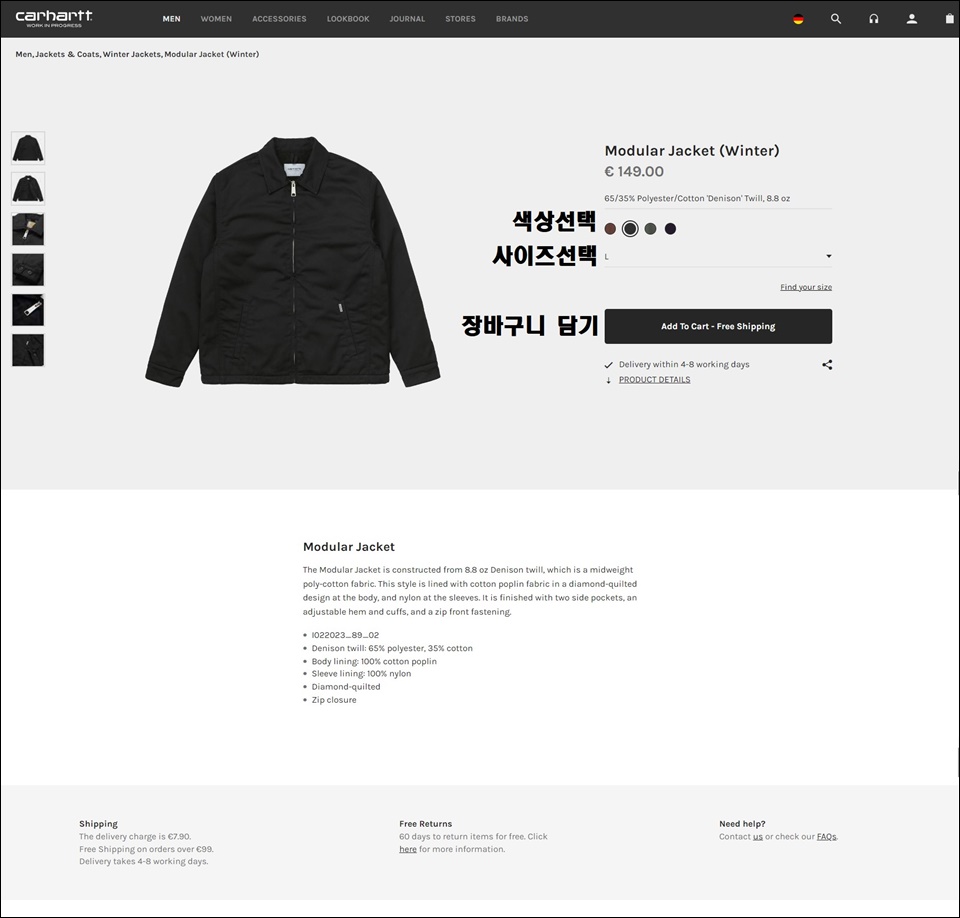Select the dark navy color swatch
The width and height of the screenshot is (960, 918).
click(670, 229)
